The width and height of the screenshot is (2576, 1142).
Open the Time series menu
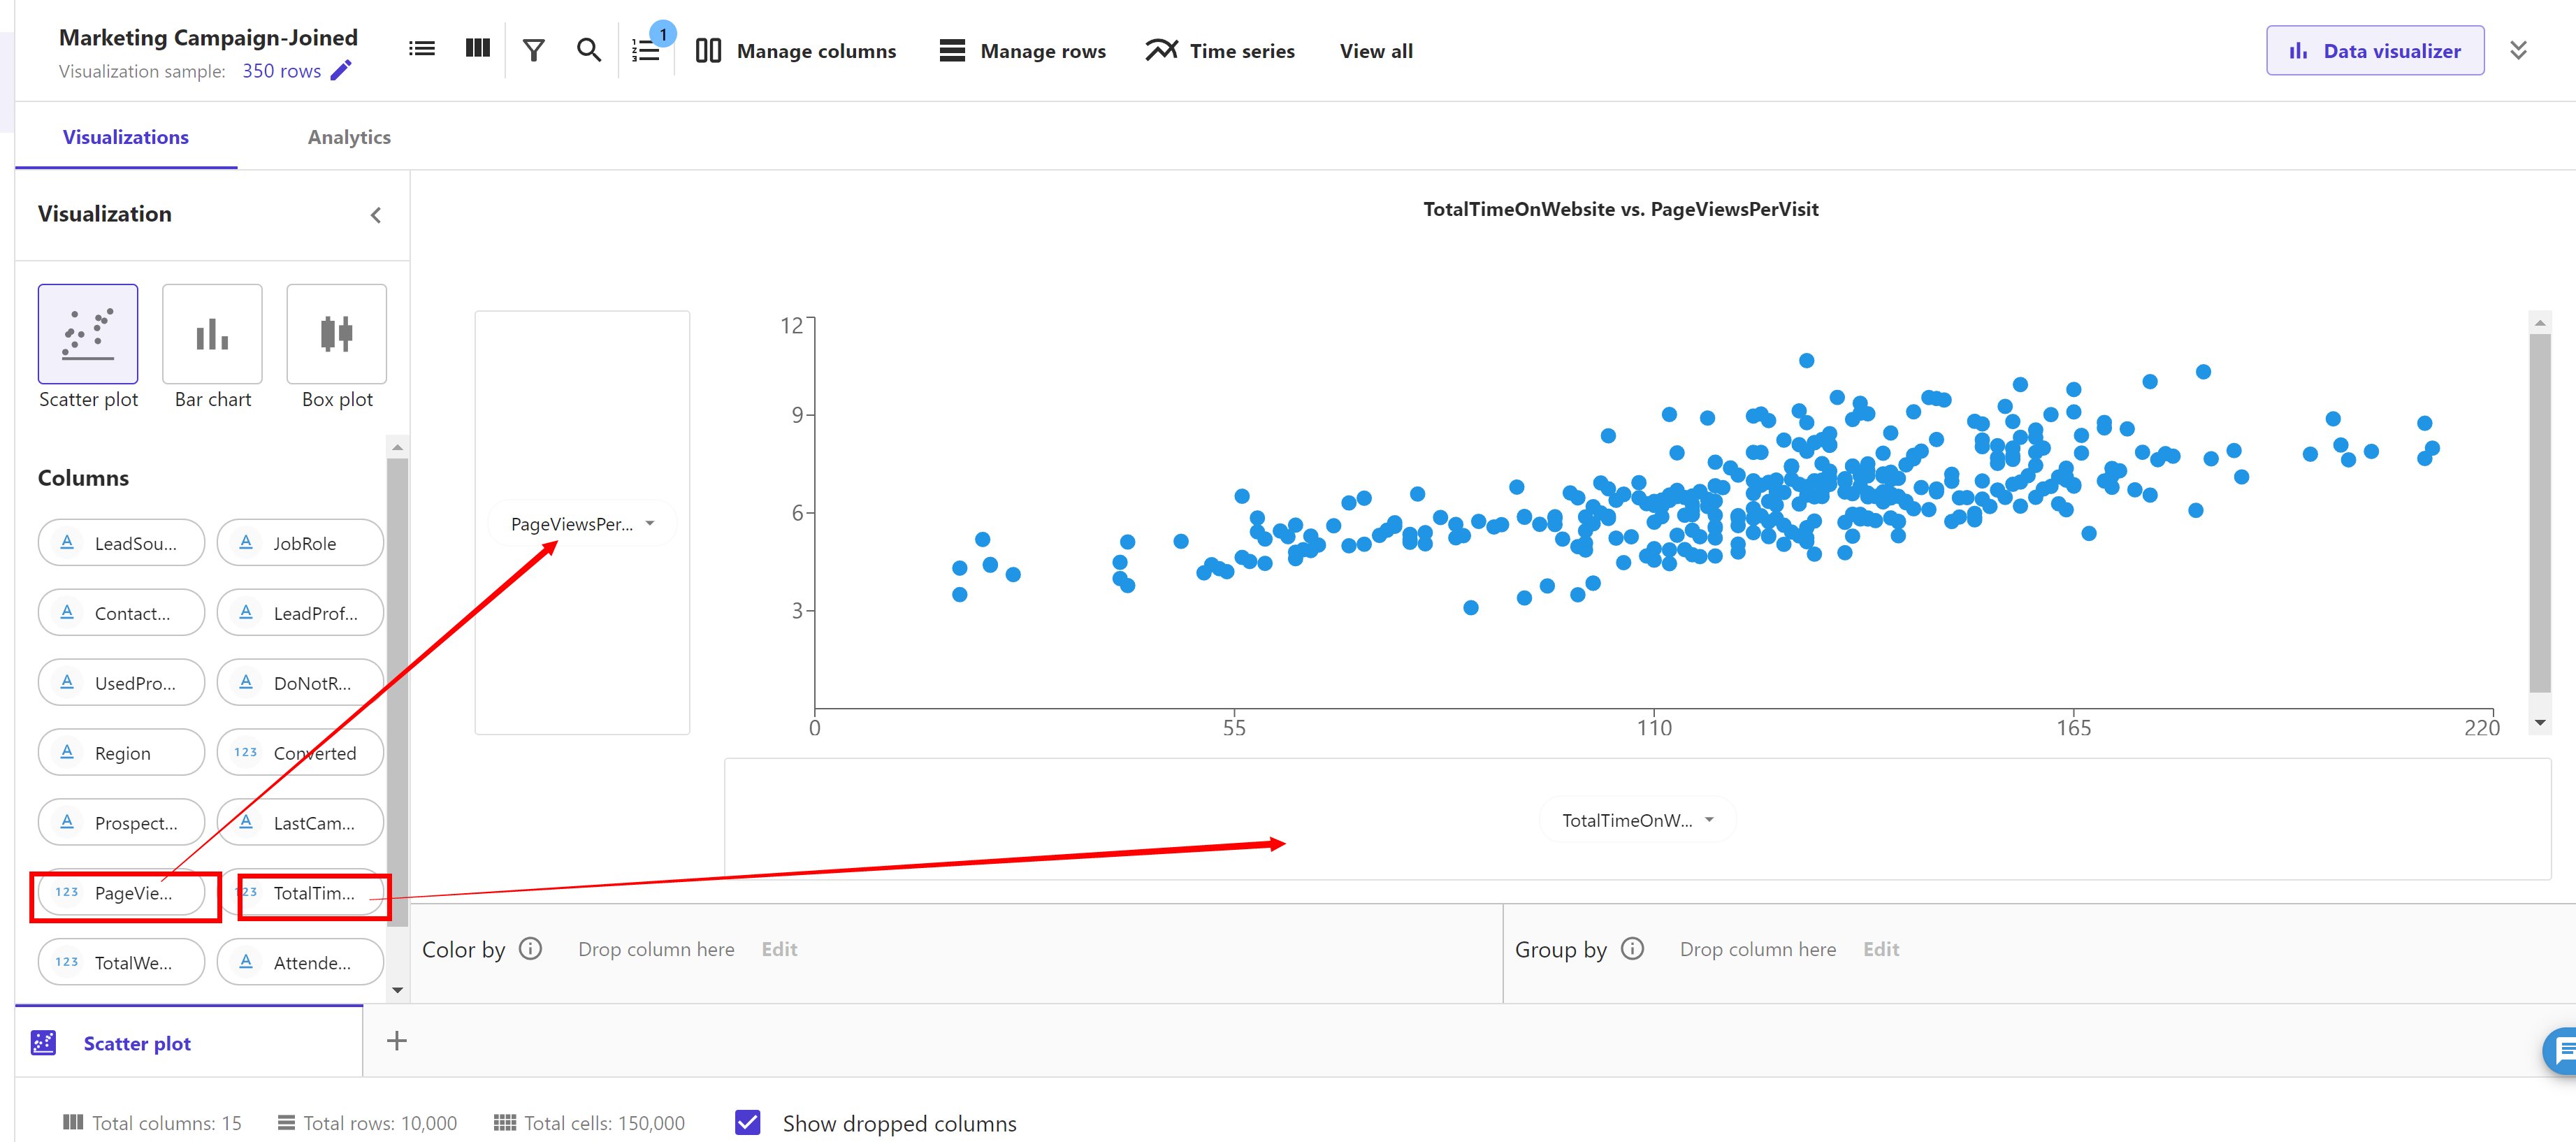coord(1220,50)
